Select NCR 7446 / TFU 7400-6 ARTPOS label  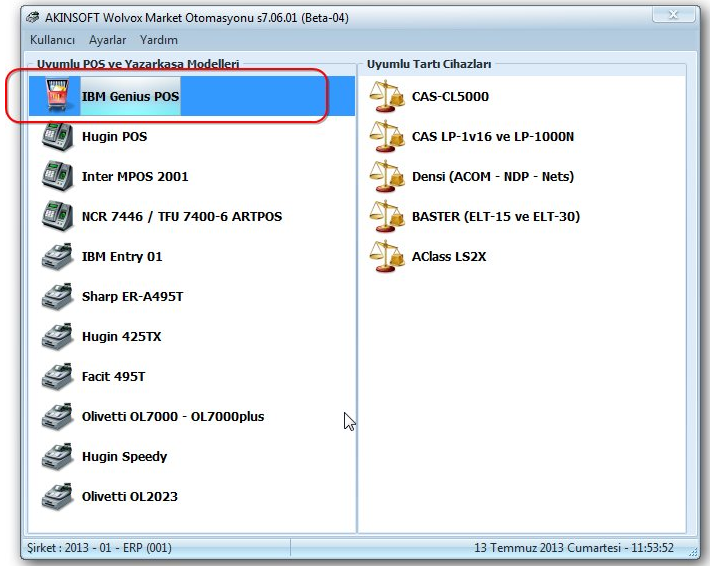[182, 216]
